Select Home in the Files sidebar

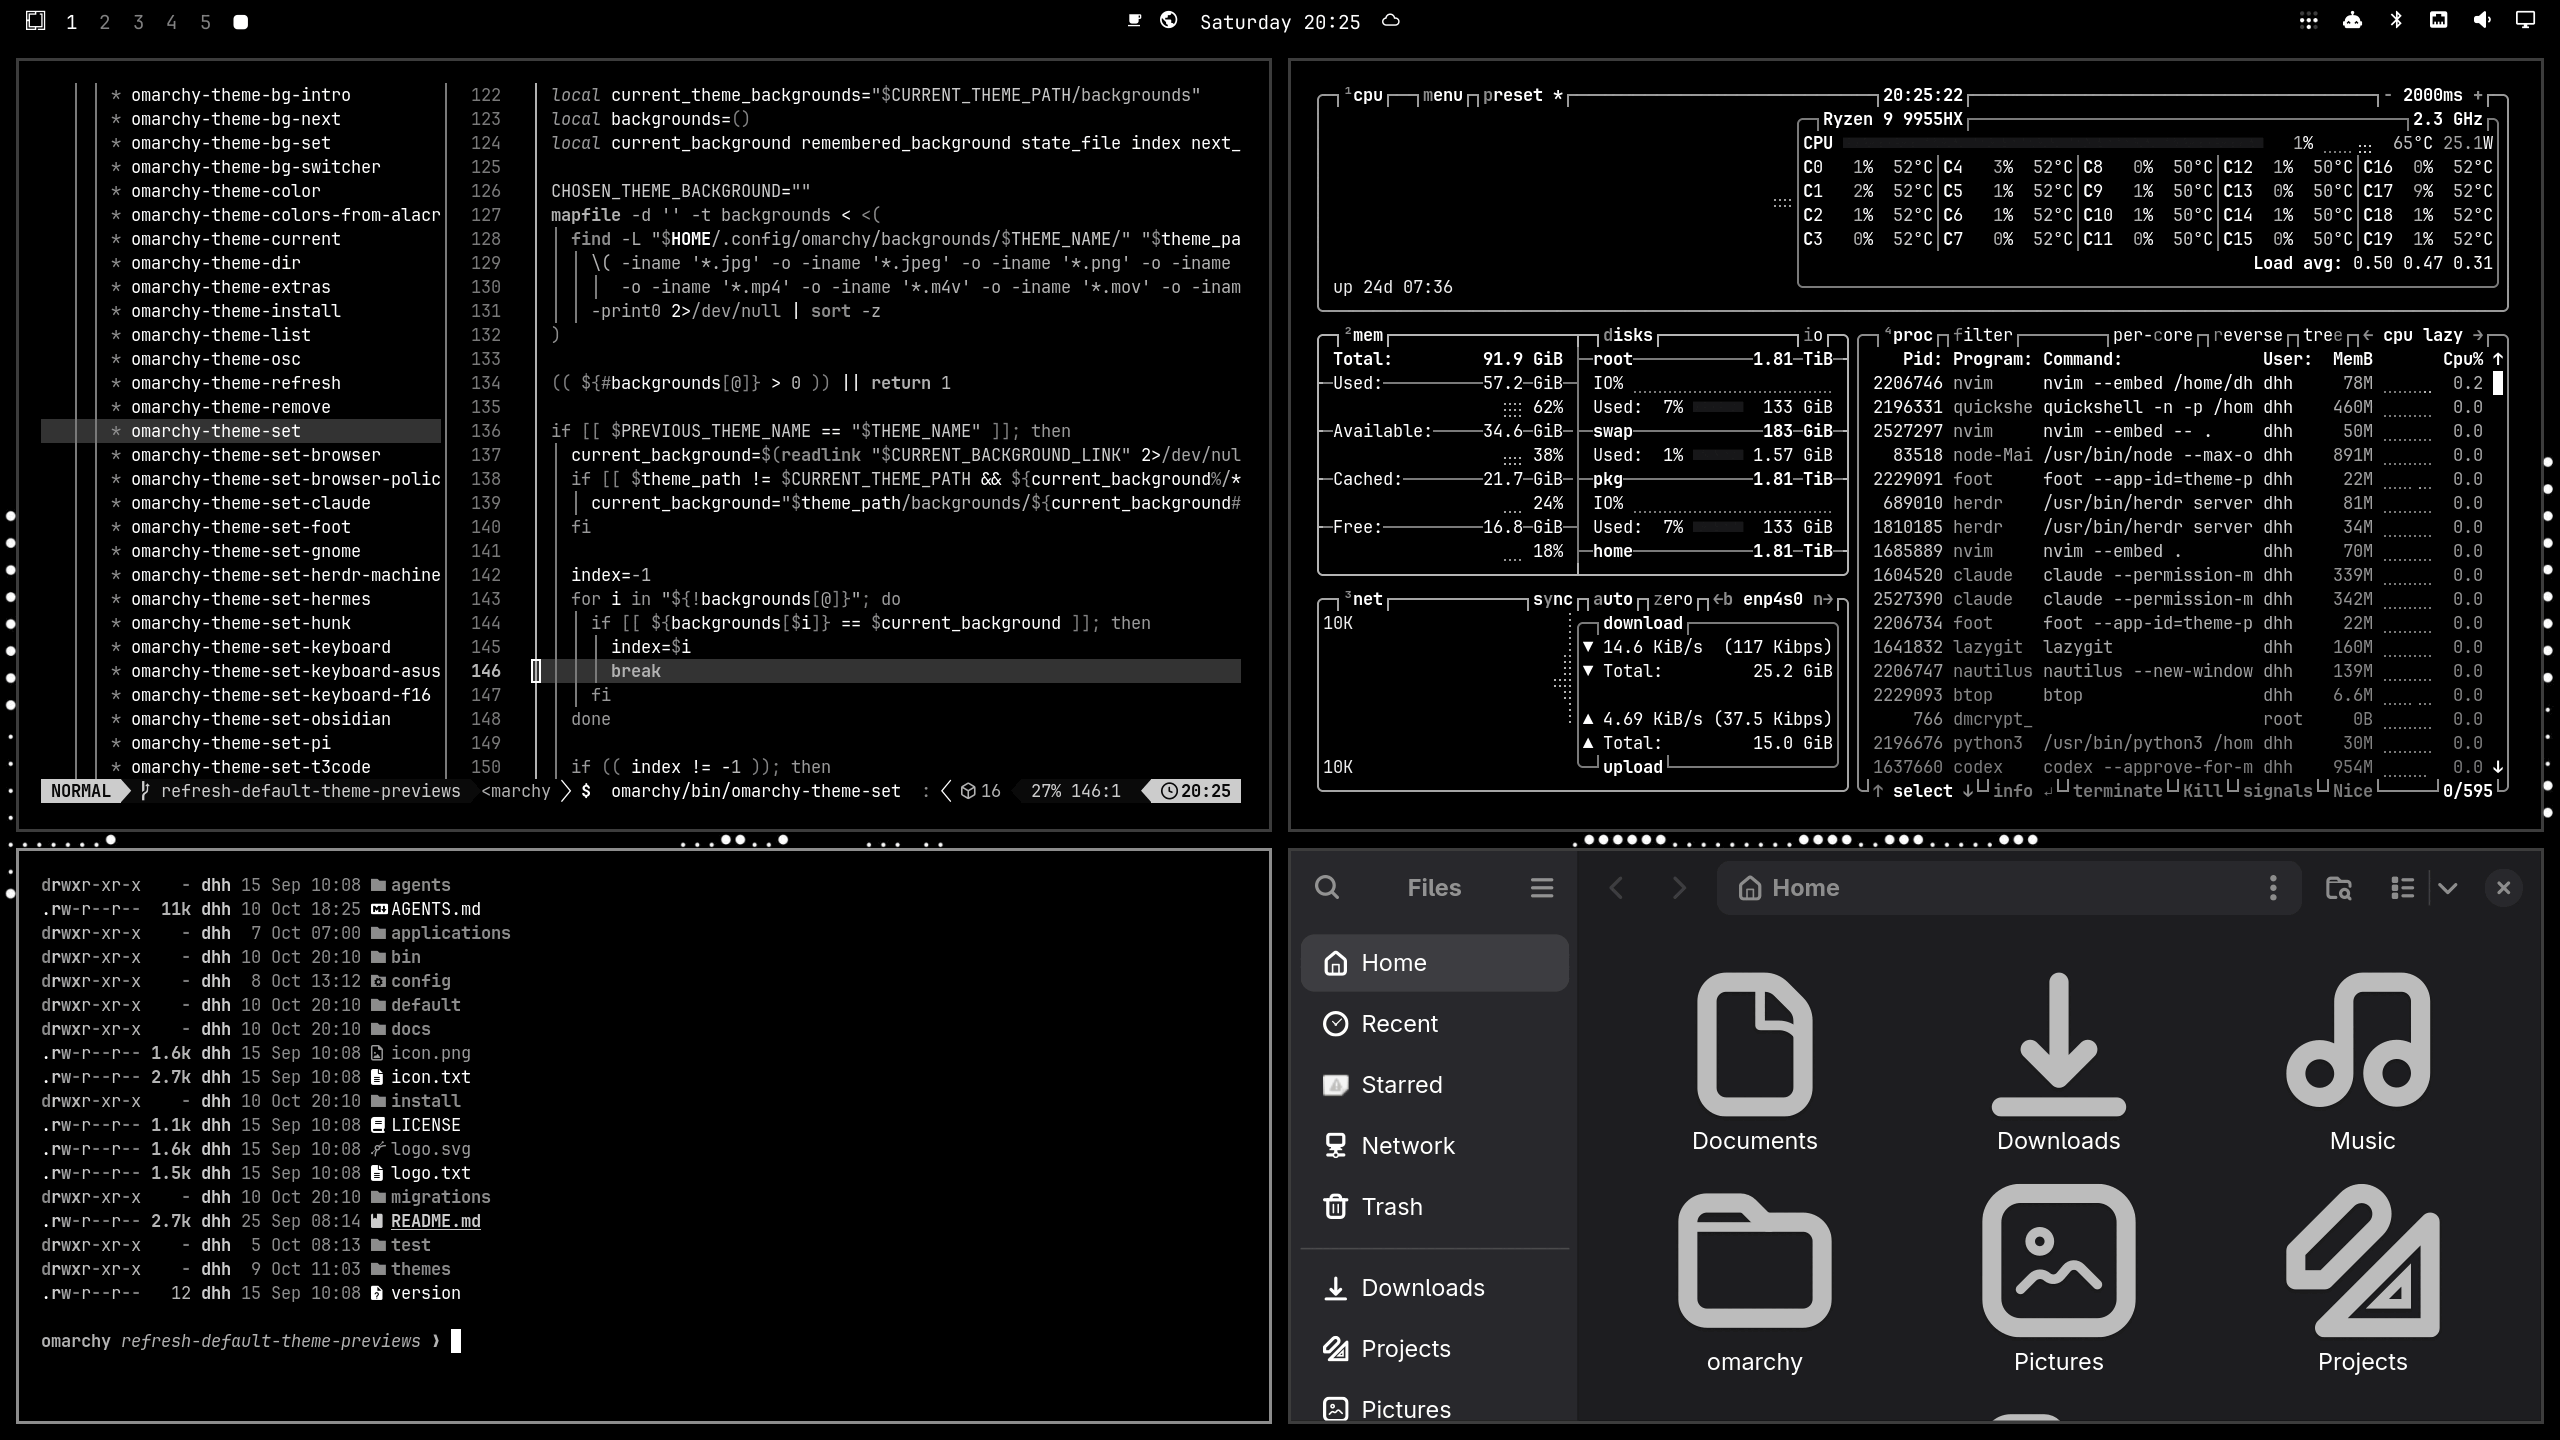point(1434,962)
